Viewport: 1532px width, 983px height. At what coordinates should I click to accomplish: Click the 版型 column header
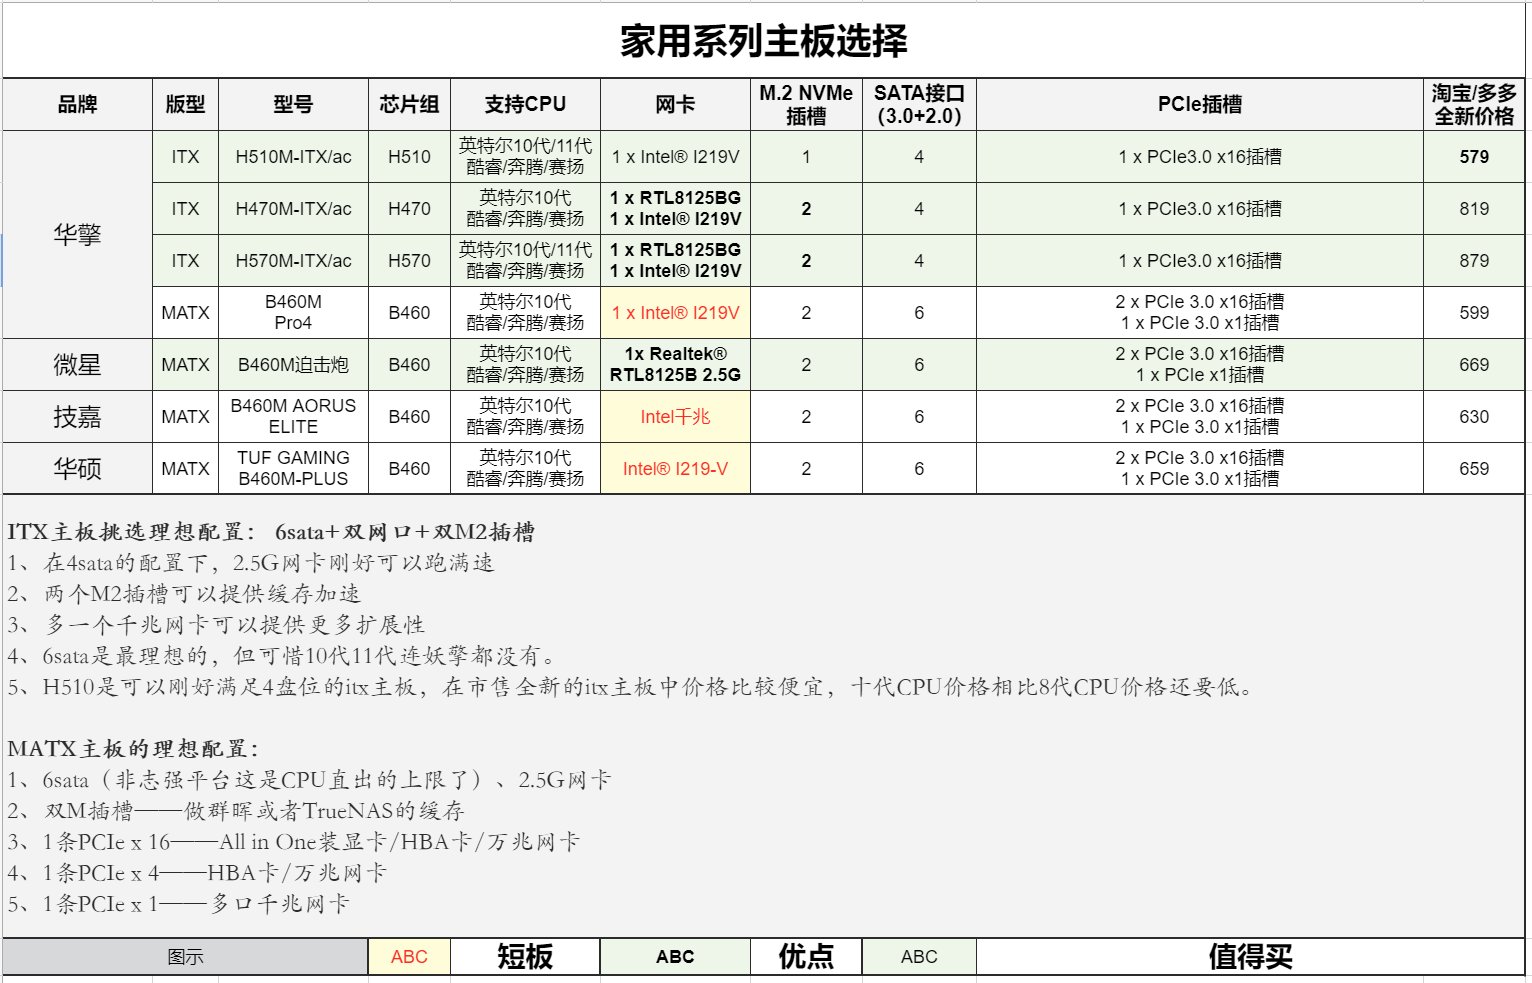(184, 104)
